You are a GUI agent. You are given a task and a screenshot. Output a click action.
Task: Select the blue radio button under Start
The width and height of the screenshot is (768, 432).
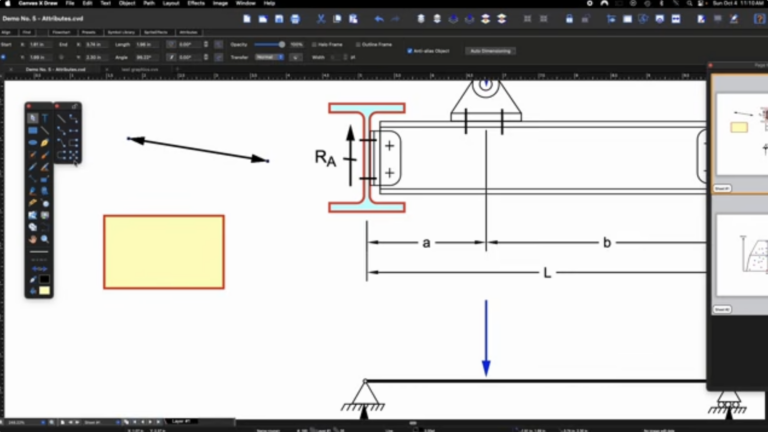click(3, 57)
